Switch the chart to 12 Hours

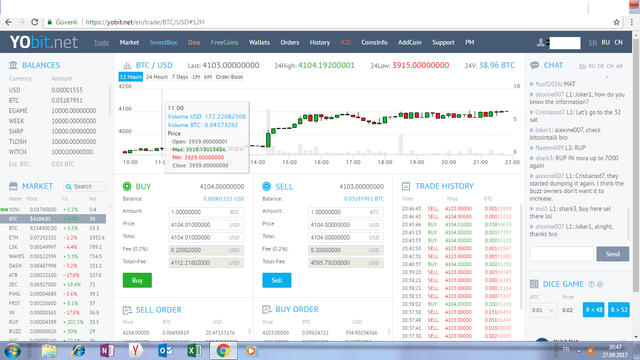[x=131, y=77]
